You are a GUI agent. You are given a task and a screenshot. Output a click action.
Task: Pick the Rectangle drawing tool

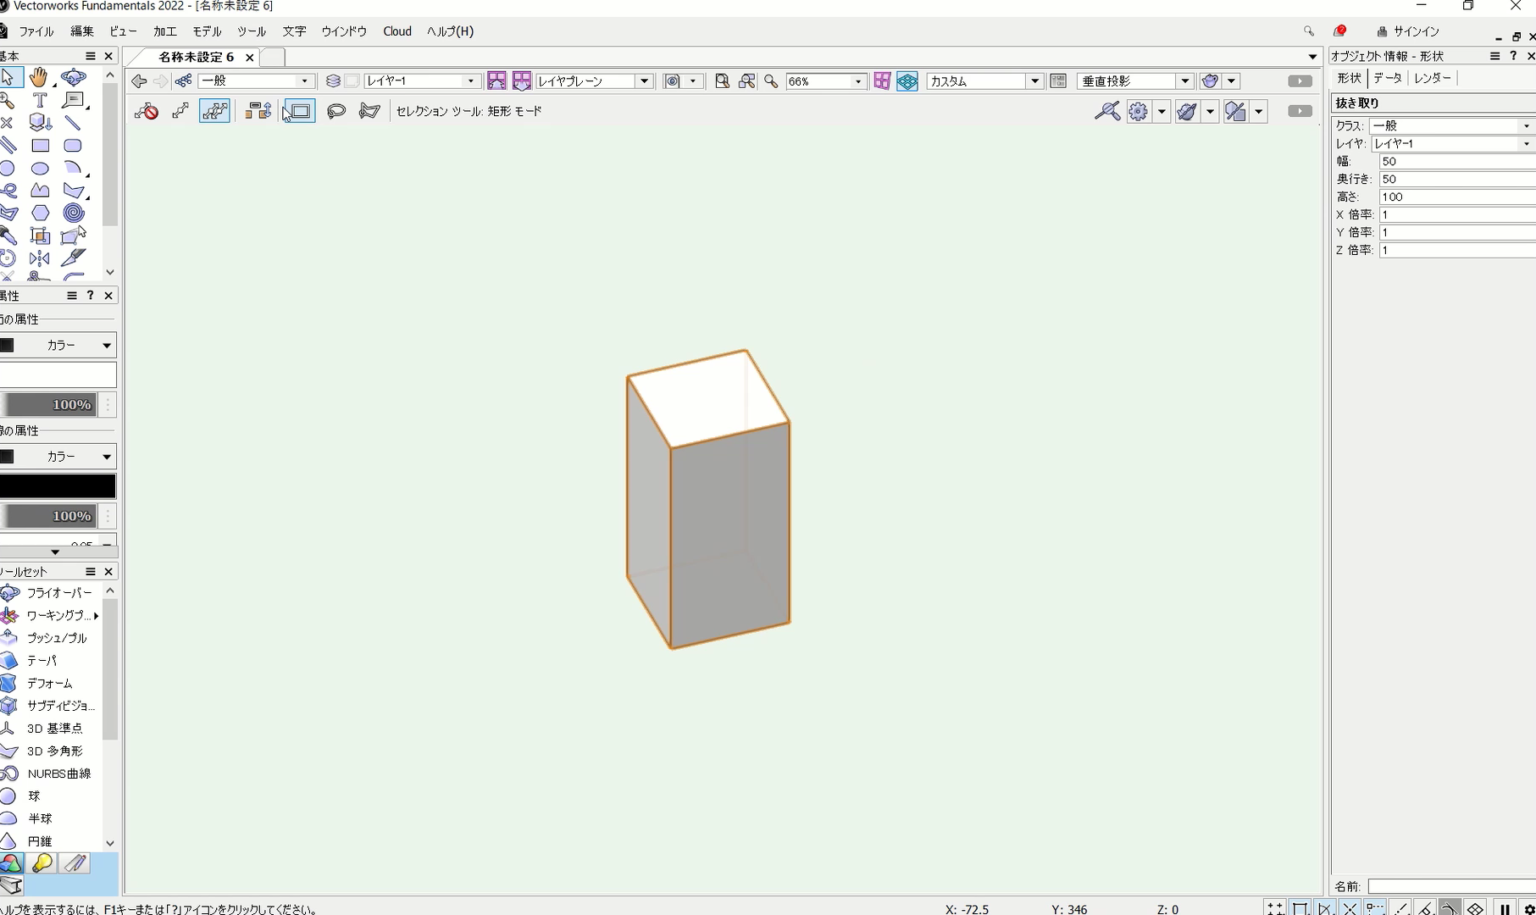tap(40, 145)
